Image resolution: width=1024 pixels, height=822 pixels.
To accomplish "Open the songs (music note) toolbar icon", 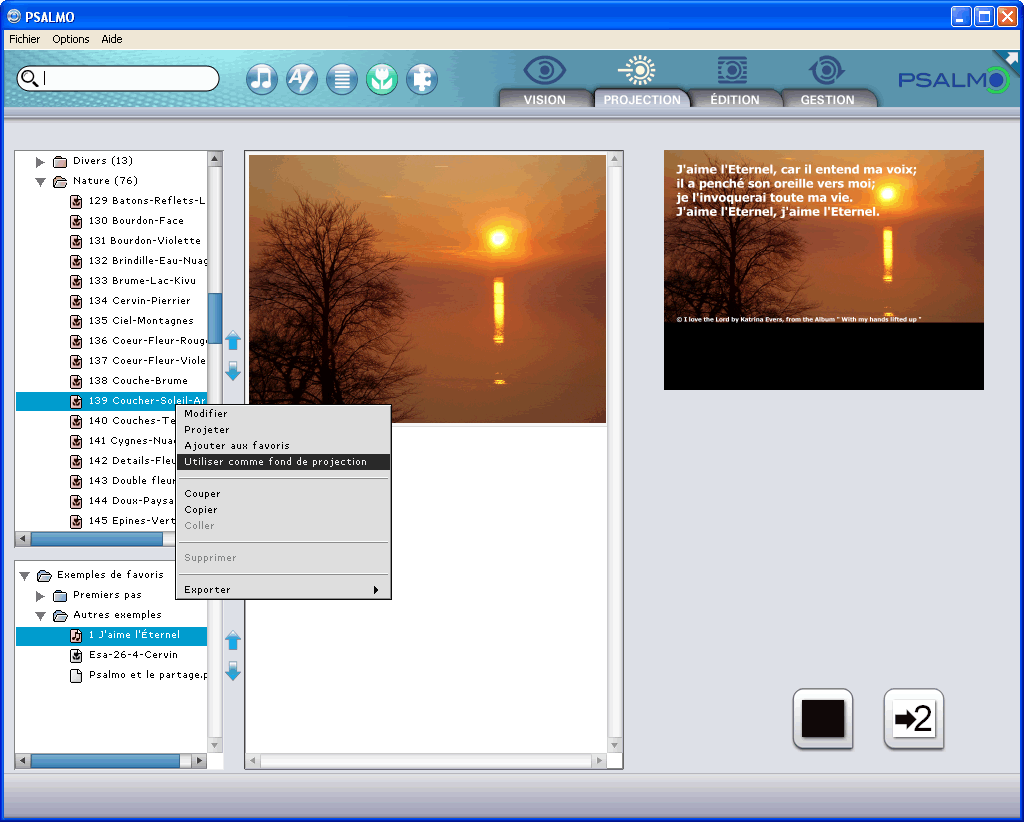I will [x=262, y=80].
